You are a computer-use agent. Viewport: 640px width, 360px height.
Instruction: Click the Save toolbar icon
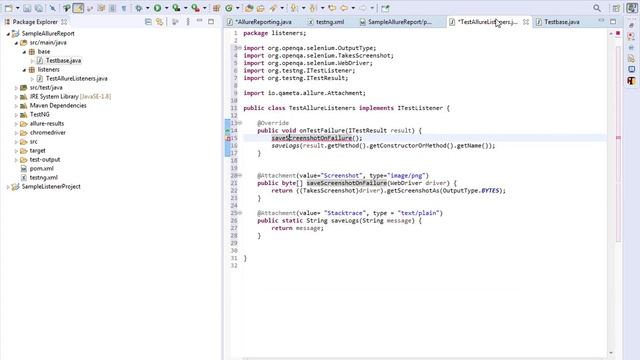coord(27,8)
